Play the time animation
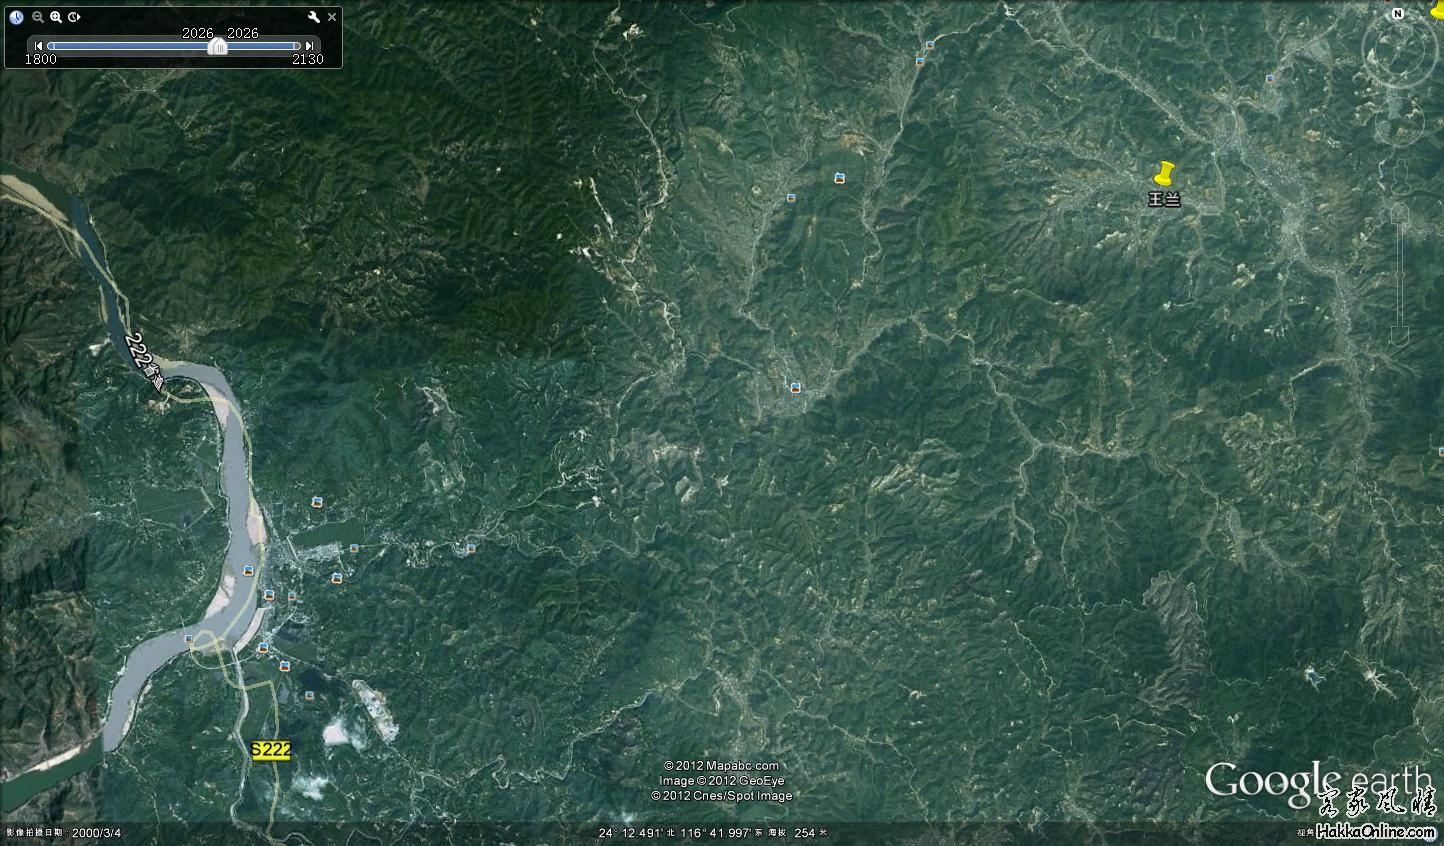This screenshot has height=846, width=1444. (x=75, y=17)
